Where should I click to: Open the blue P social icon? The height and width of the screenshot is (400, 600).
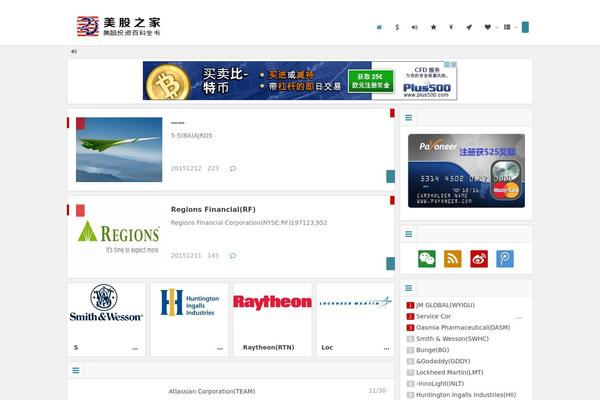coord(505,259)
